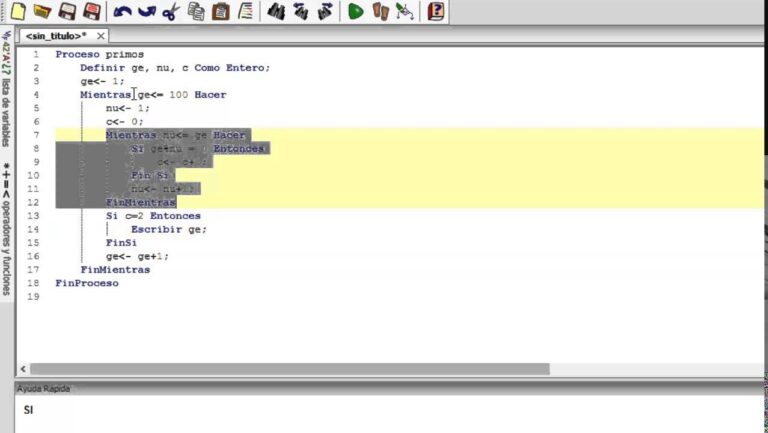The width and height of the screenshot is (768, 433).
Task: Click the Save As red floppy icon
Action: coord(91,12)
